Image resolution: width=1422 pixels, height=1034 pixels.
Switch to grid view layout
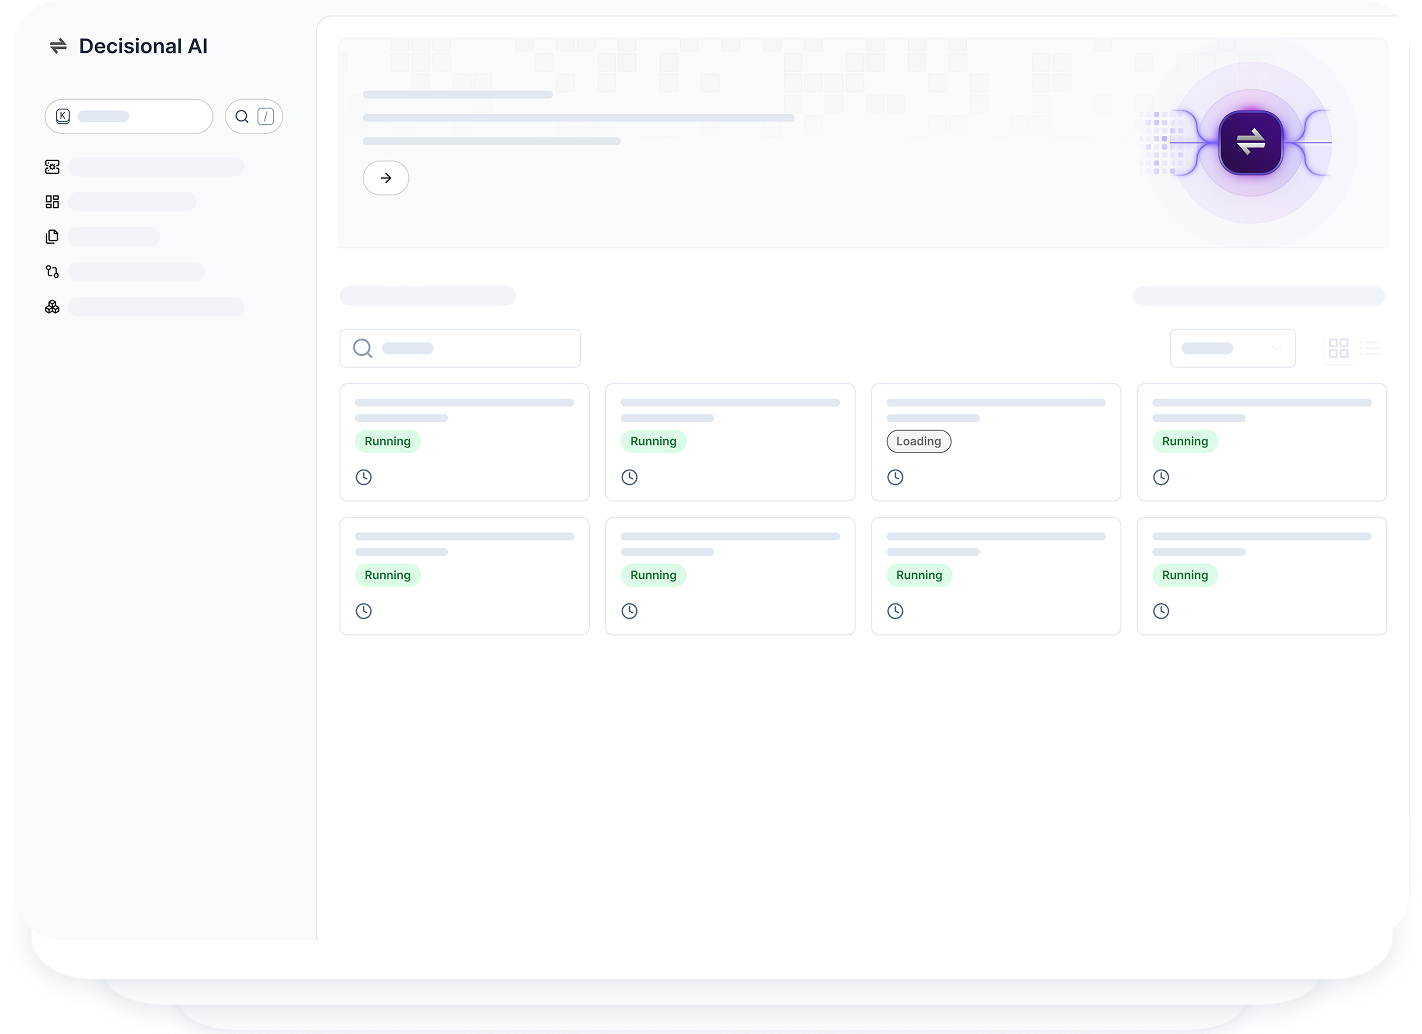pyautogui.click(x=1338, y=348)
